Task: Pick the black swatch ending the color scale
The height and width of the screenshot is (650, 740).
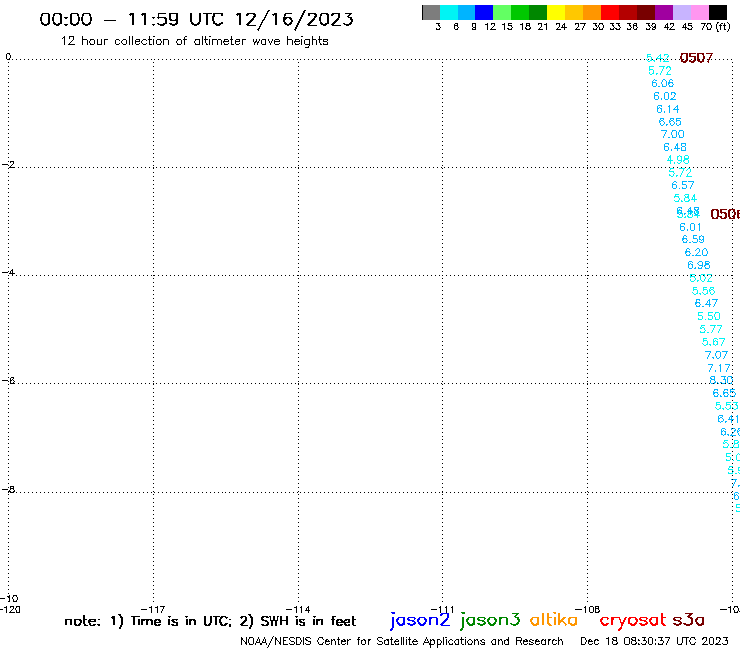Action: (x=718, y=12)
